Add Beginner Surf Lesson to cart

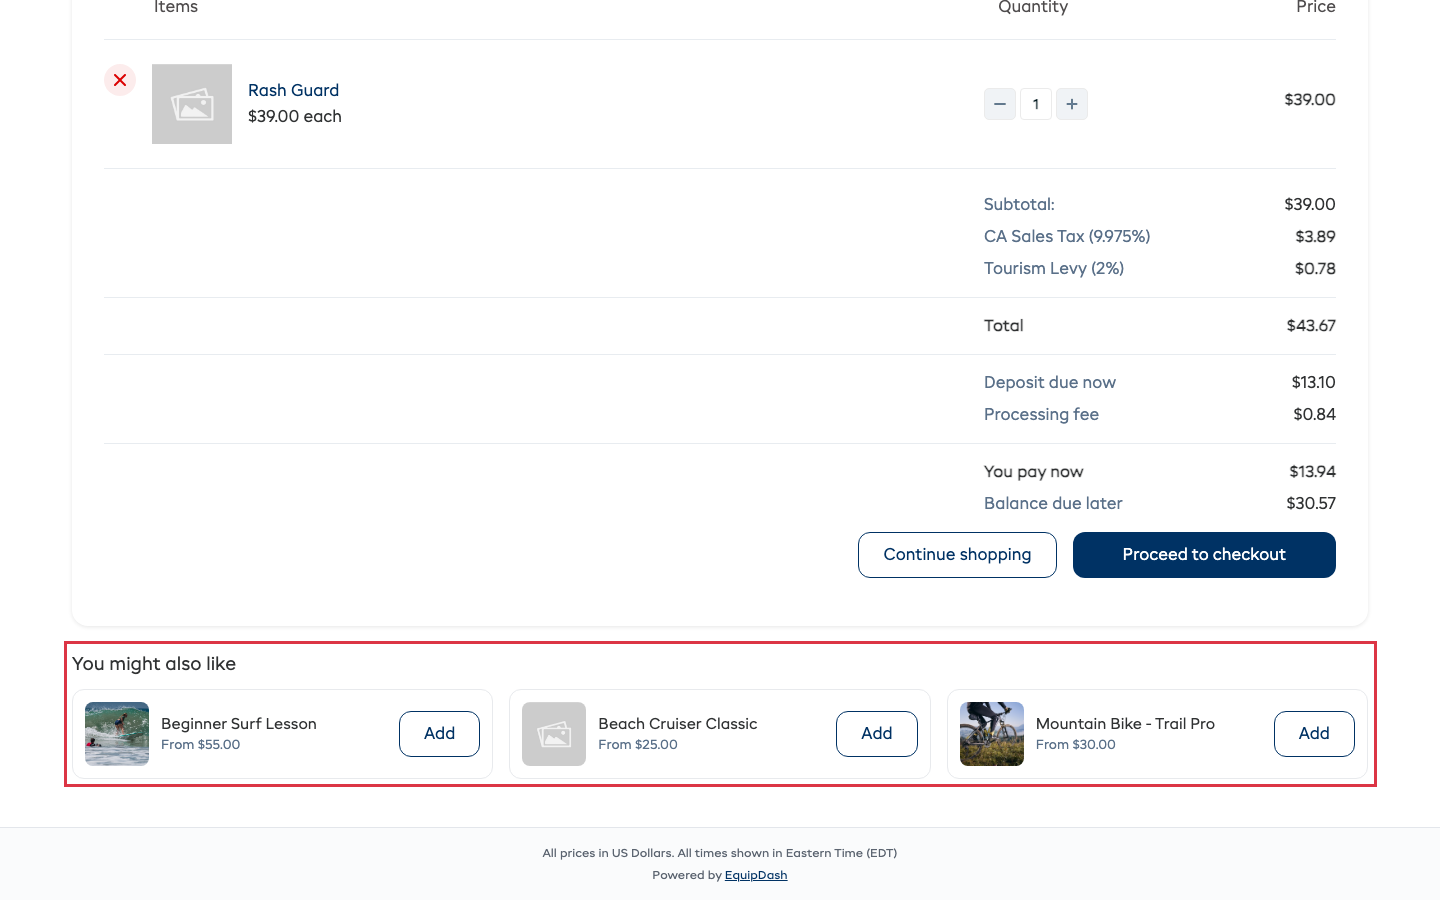(x=439, y=734)
